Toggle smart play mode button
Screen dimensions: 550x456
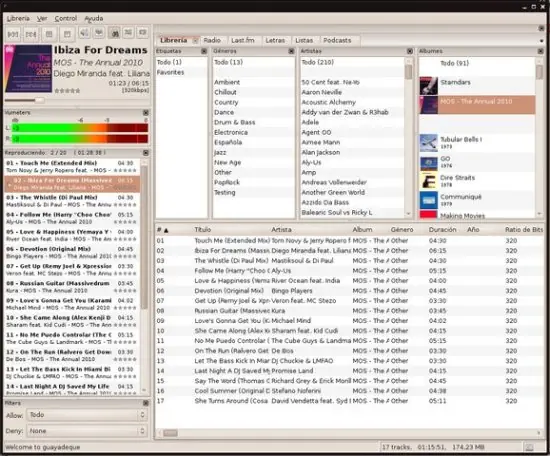114,33
